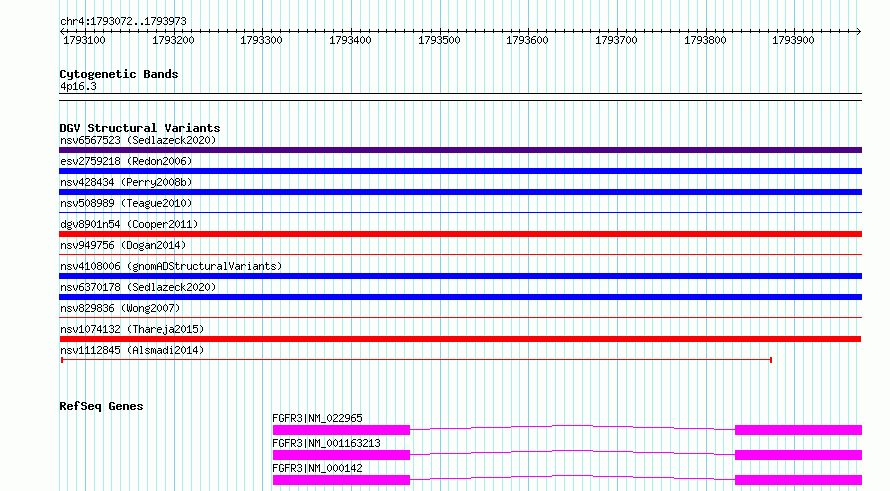Click the nsv1112845 red bracketed line
The width and height of the screenshot is (890, 491).
click(x=416, y=360)
